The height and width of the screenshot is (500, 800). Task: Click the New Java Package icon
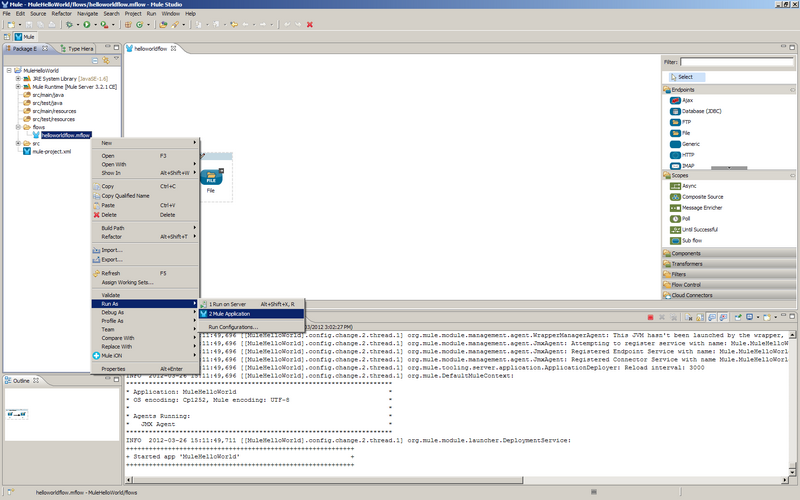pos(128,24)
